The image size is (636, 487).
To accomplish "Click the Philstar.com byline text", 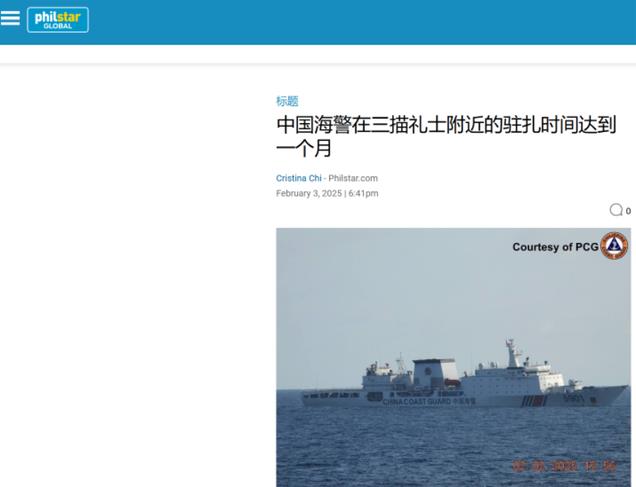I will 353,178.
